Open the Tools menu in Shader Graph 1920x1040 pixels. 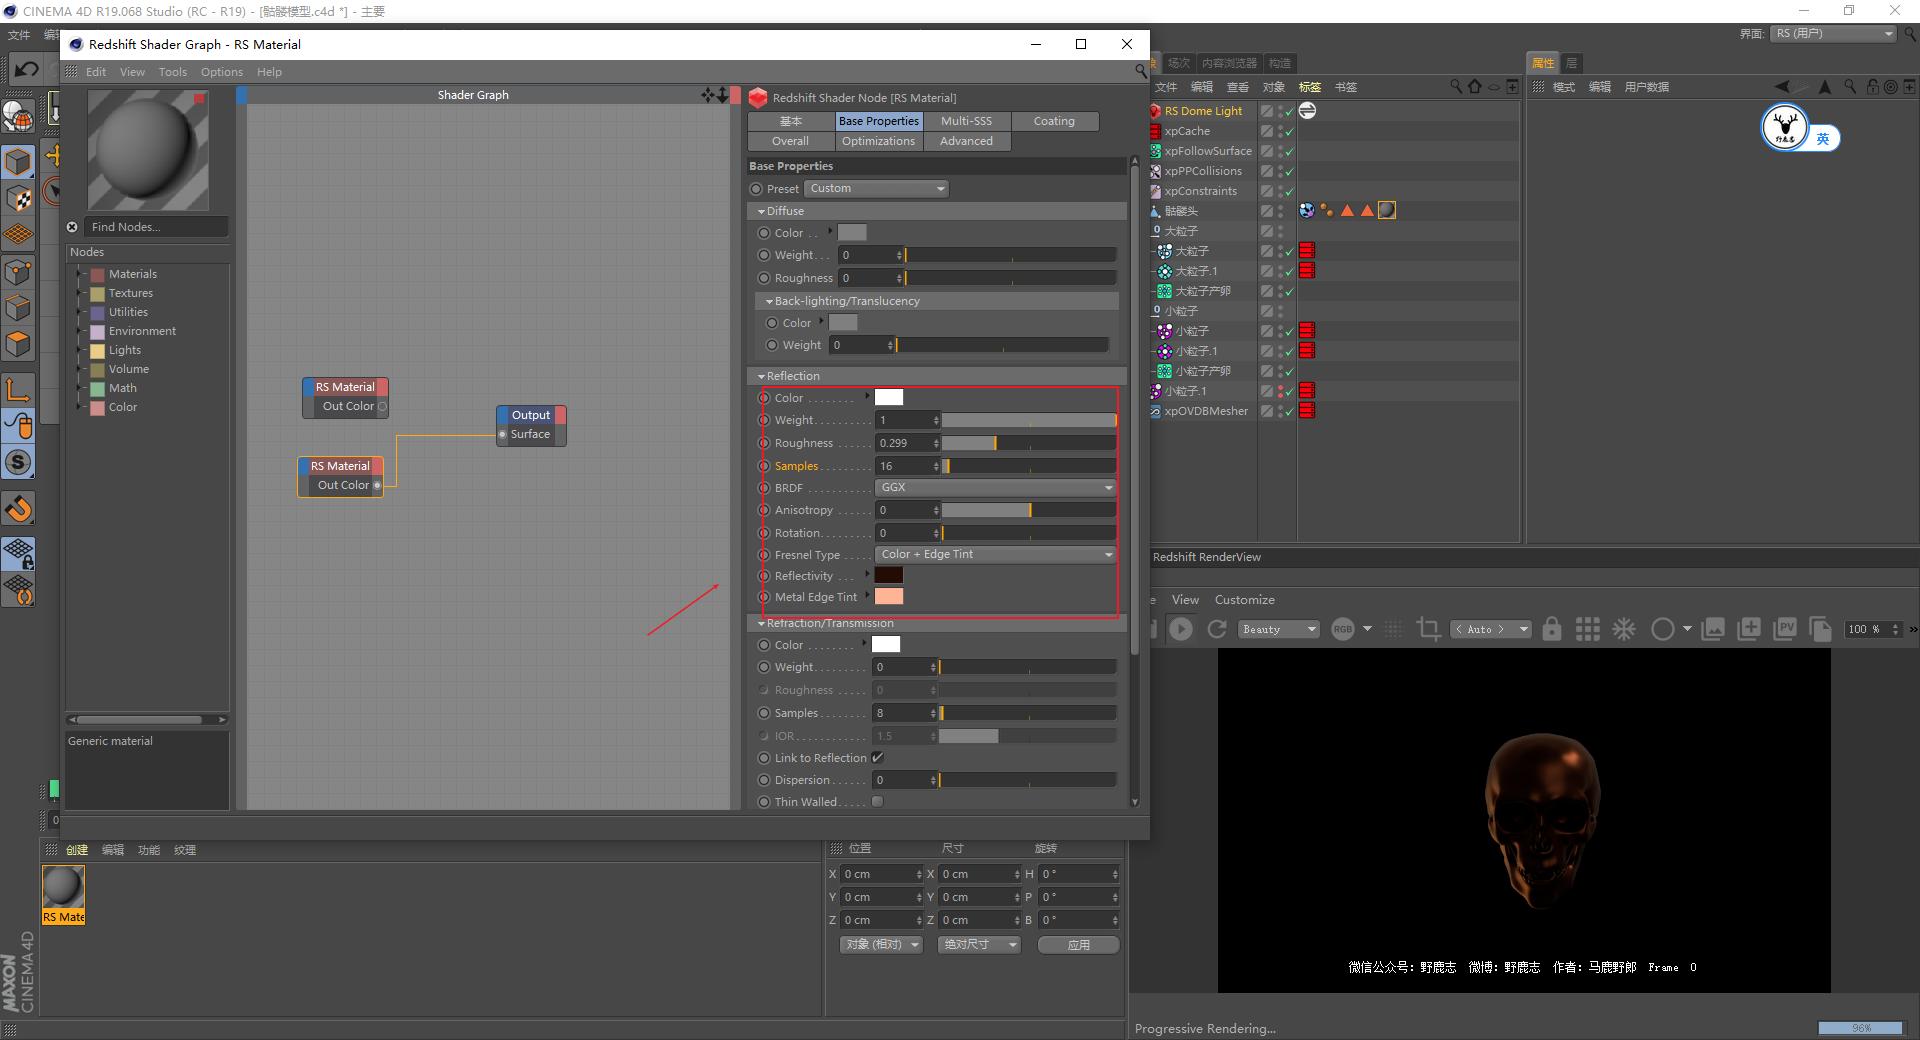click(172, 71)
